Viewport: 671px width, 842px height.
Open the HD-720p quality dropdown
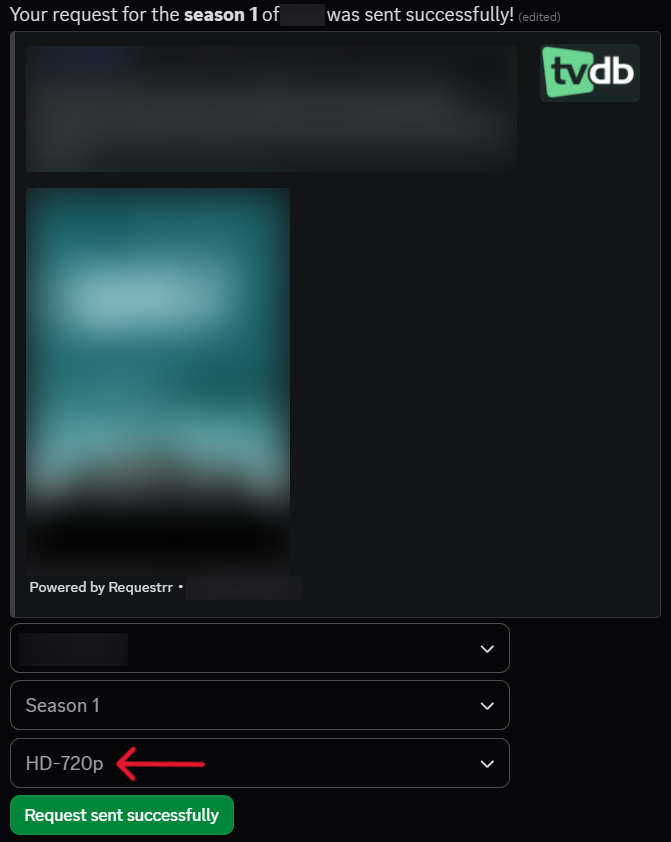coord(260,763)
